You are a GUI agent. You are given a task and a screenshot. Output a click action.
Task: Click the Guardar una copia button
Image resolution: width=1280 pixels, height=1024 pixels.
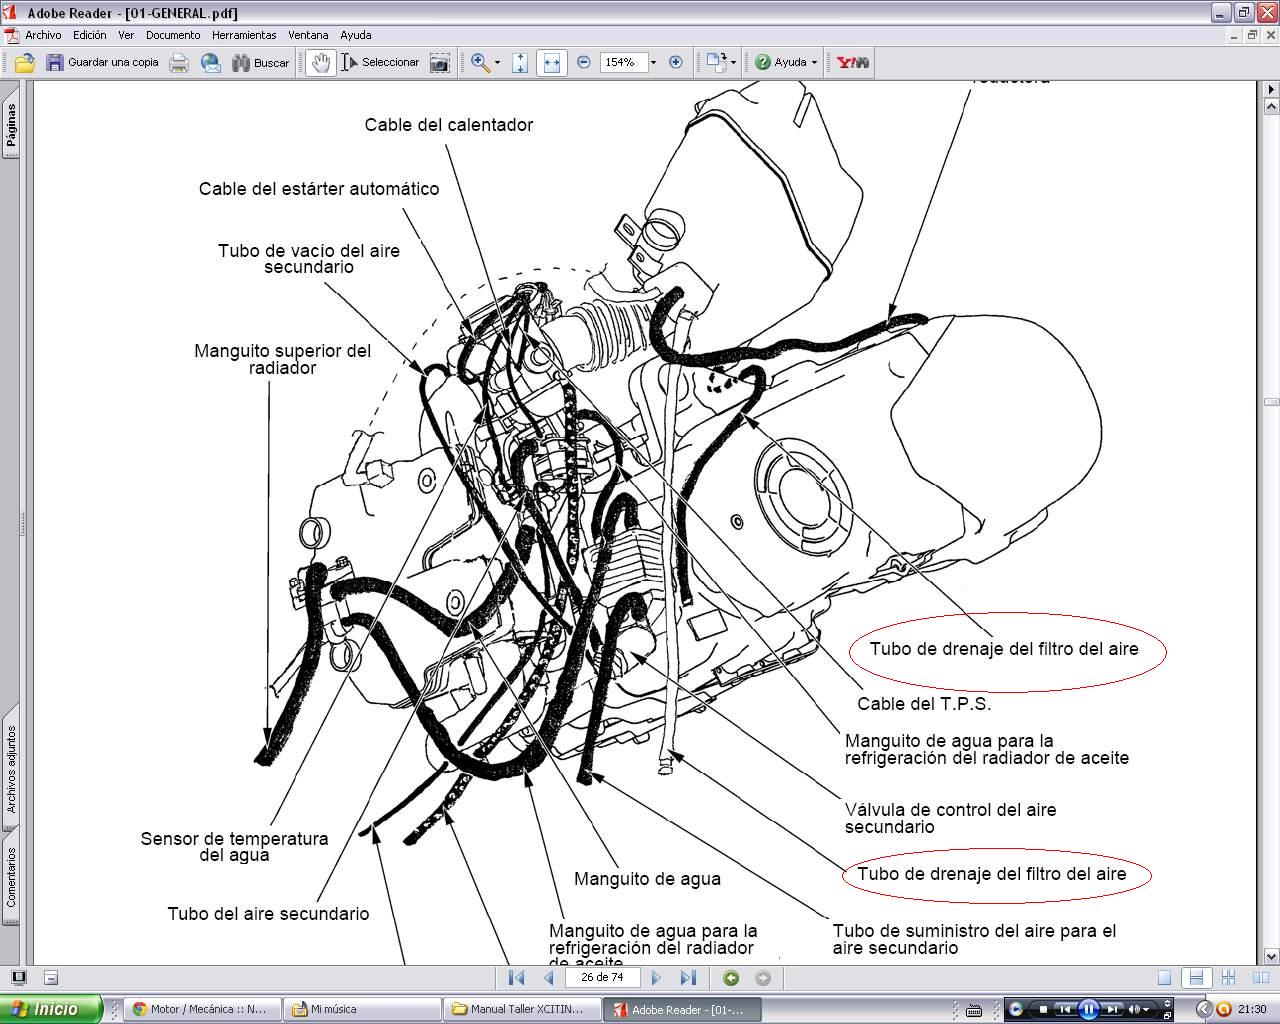(102, 62)
